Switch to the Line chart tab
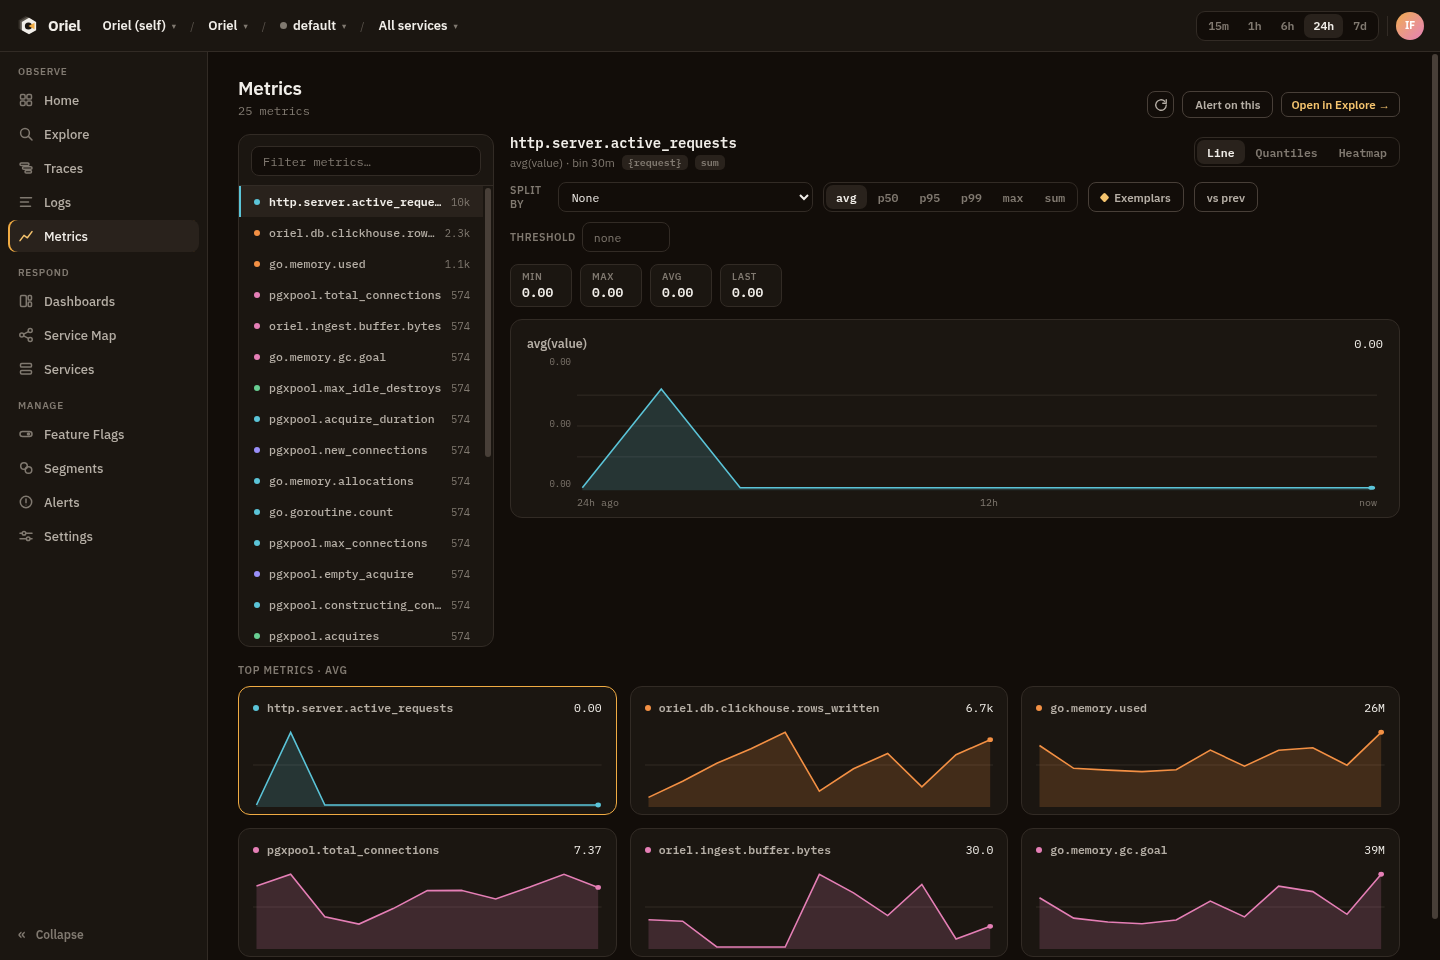 (x=1220, y=153)
